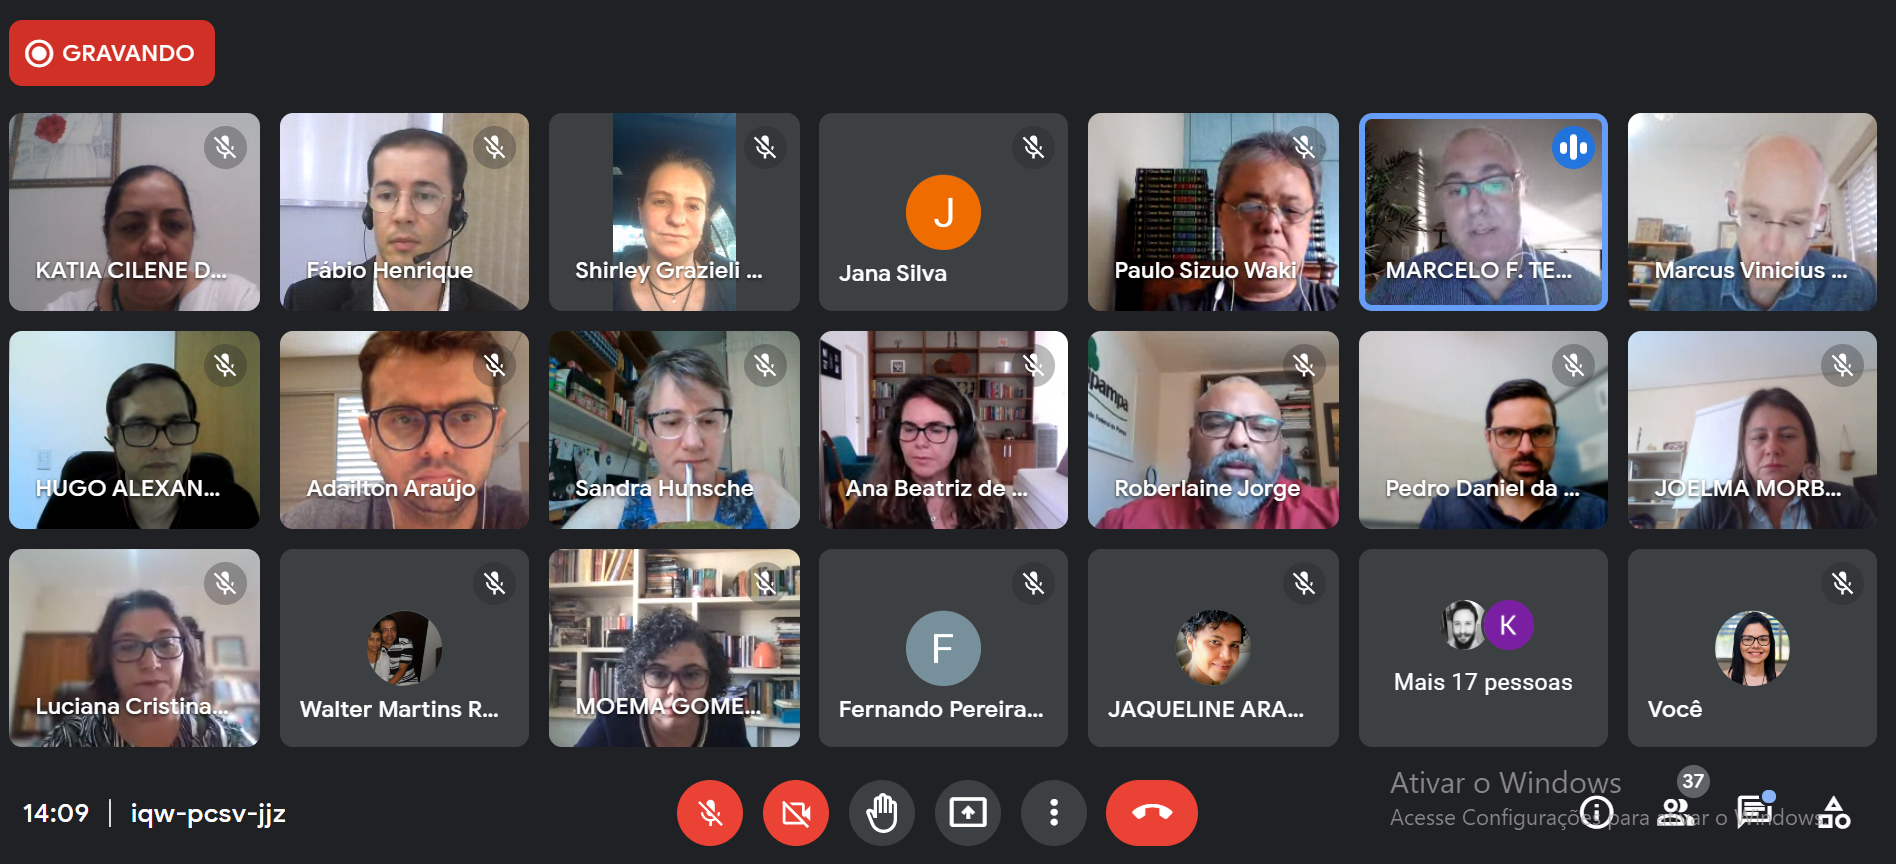The image size is (1896, 864).
Task: Select Jana Silva's participant tile
Action: click(x=943, y=212)
